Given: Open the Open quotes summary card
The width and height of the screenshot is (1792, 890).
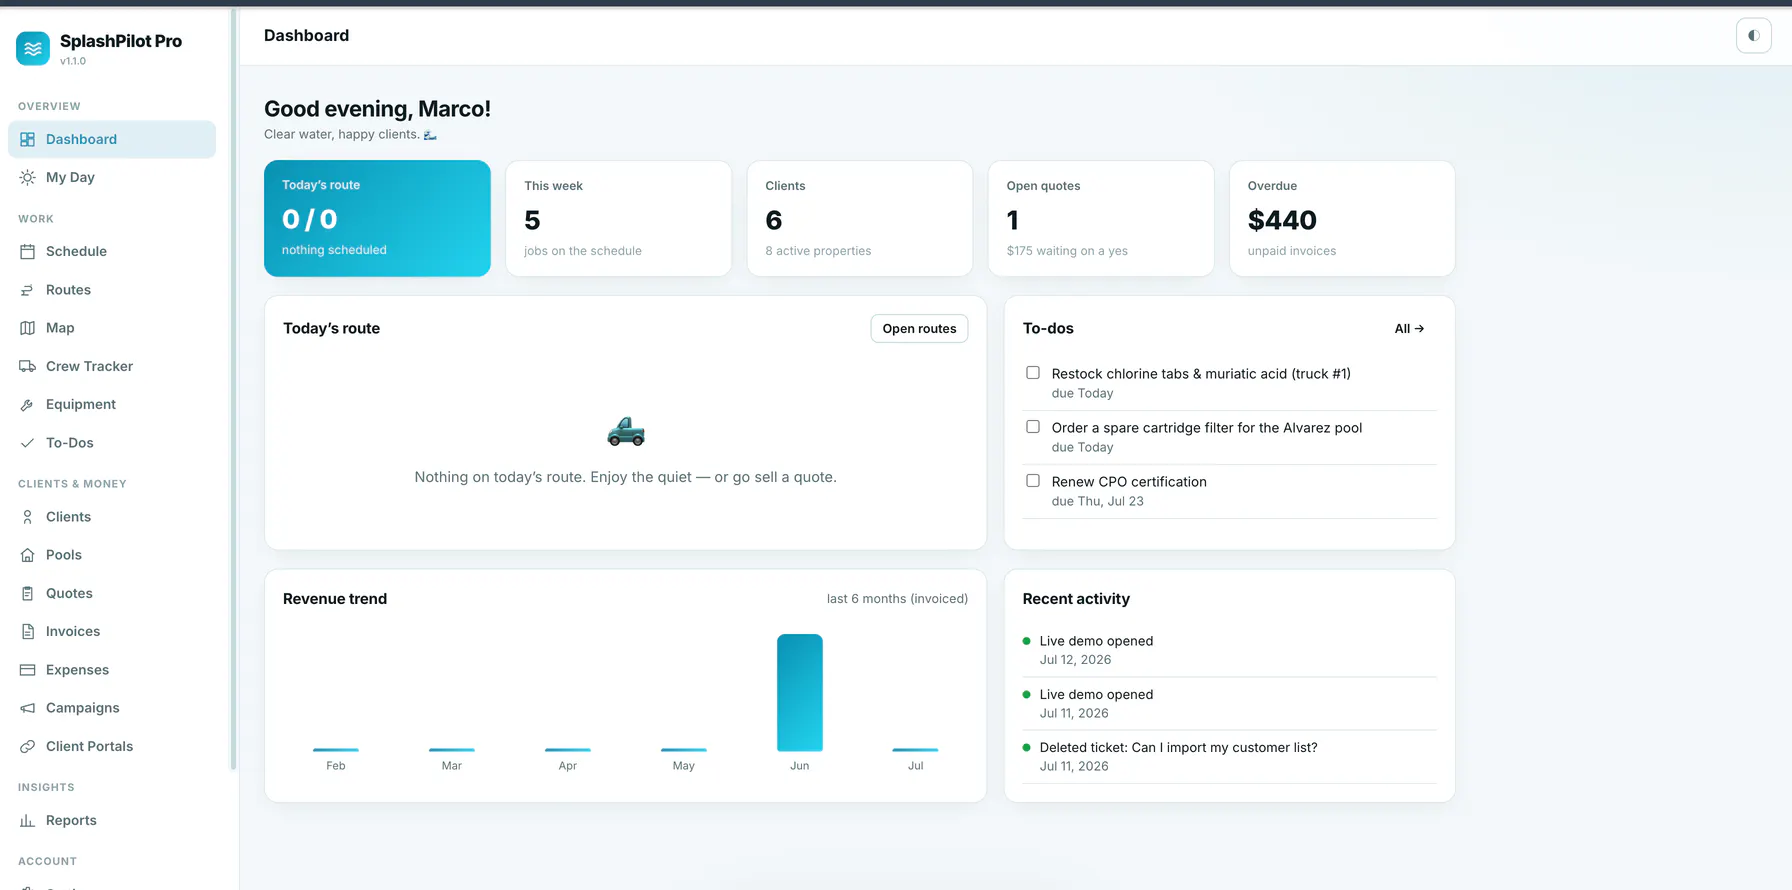Looking at the screenshot, I should coord(1101,218).
